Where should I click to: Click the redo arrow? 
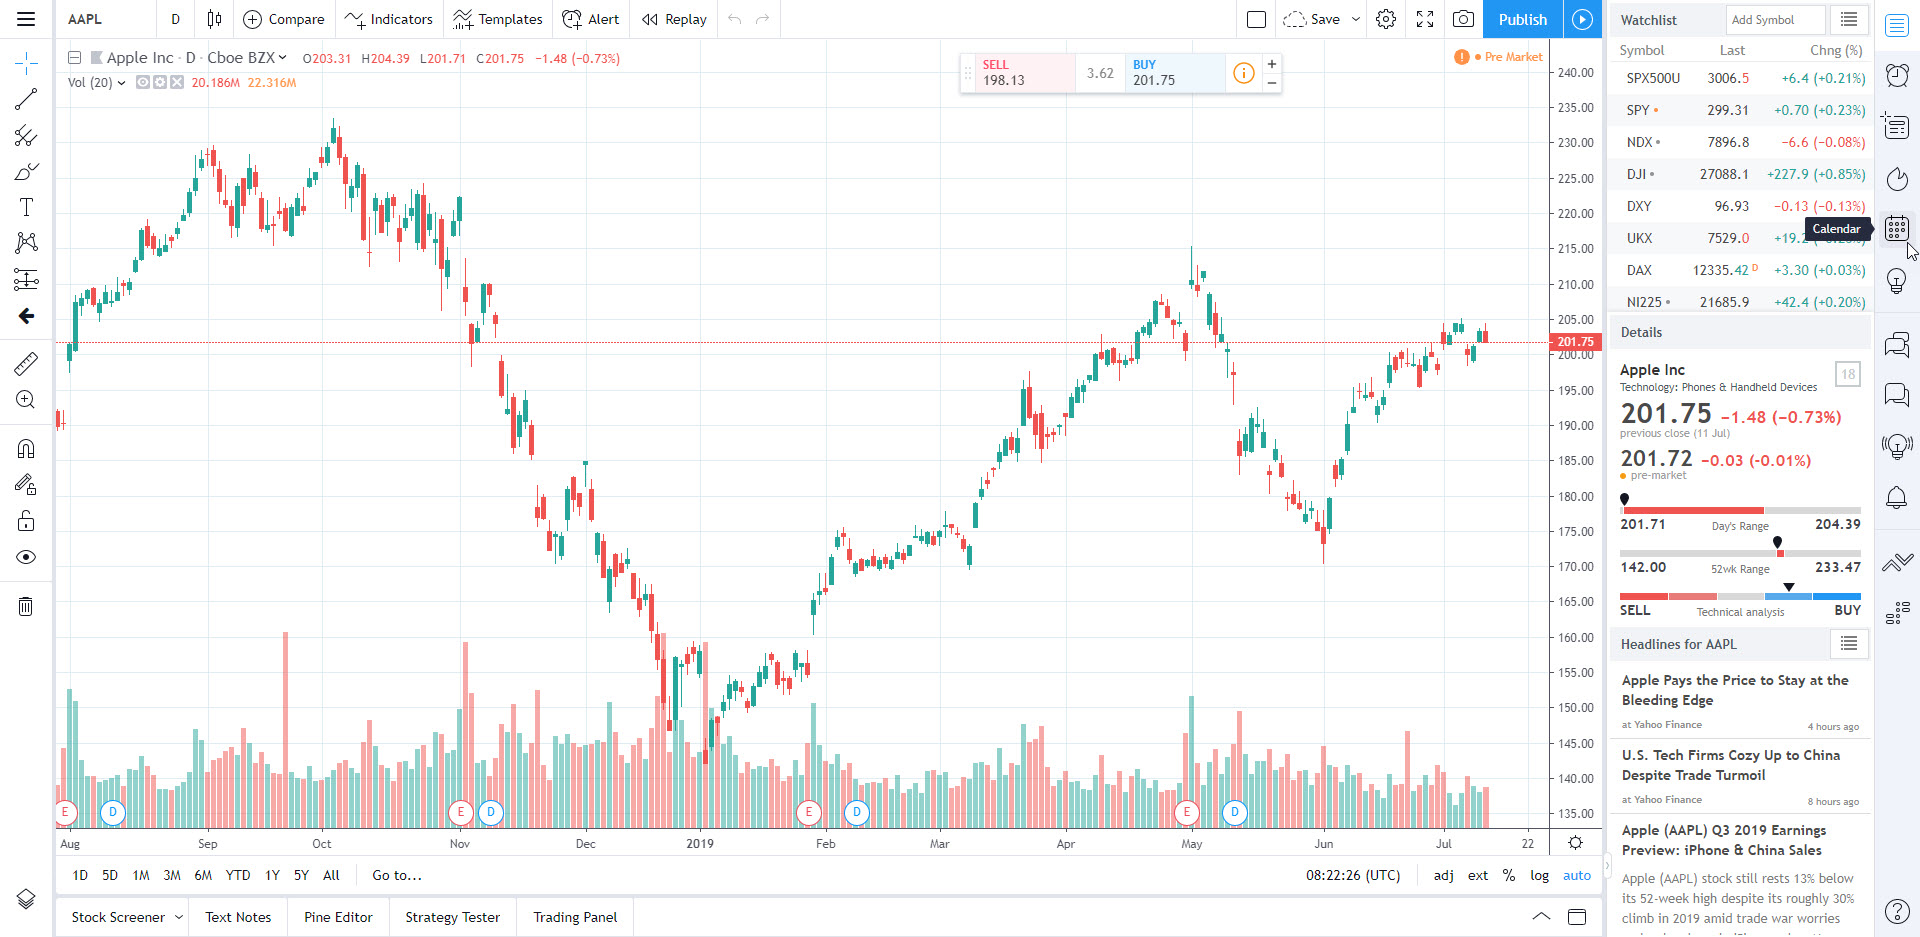[x=763, y=19]
